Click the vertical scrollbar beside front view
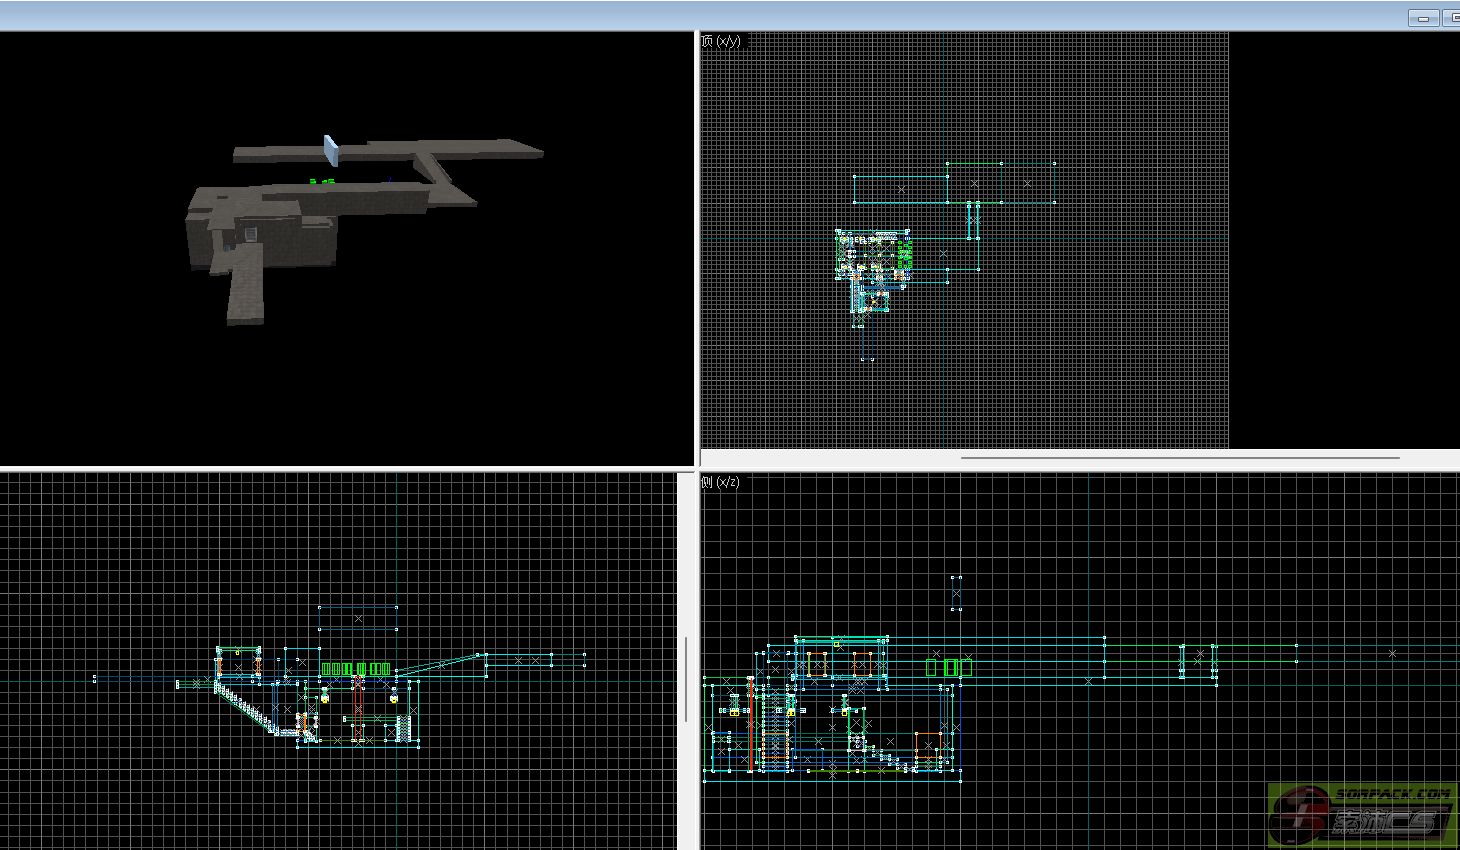 coord(686,680)
